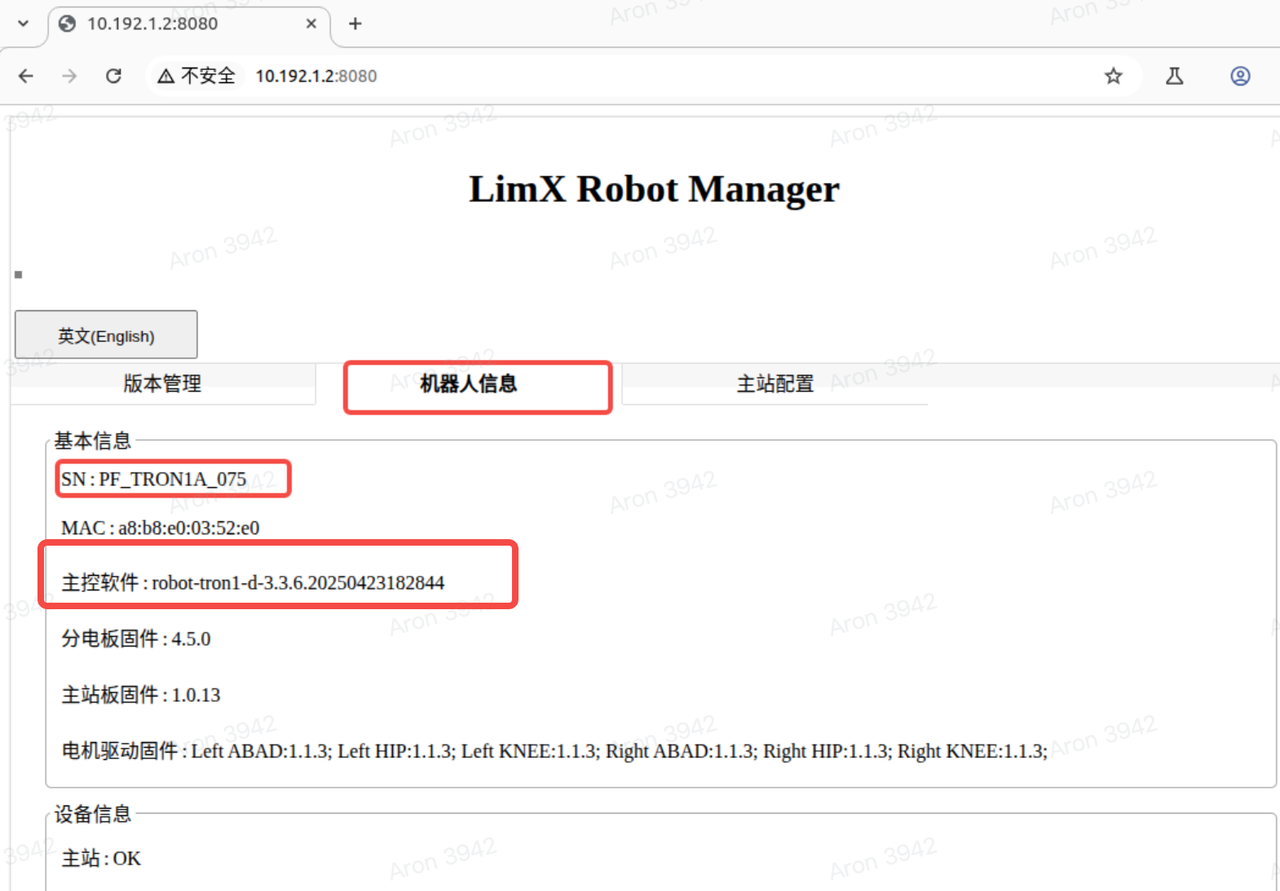Bookmark this page with the star

(x=1113, y=76)
